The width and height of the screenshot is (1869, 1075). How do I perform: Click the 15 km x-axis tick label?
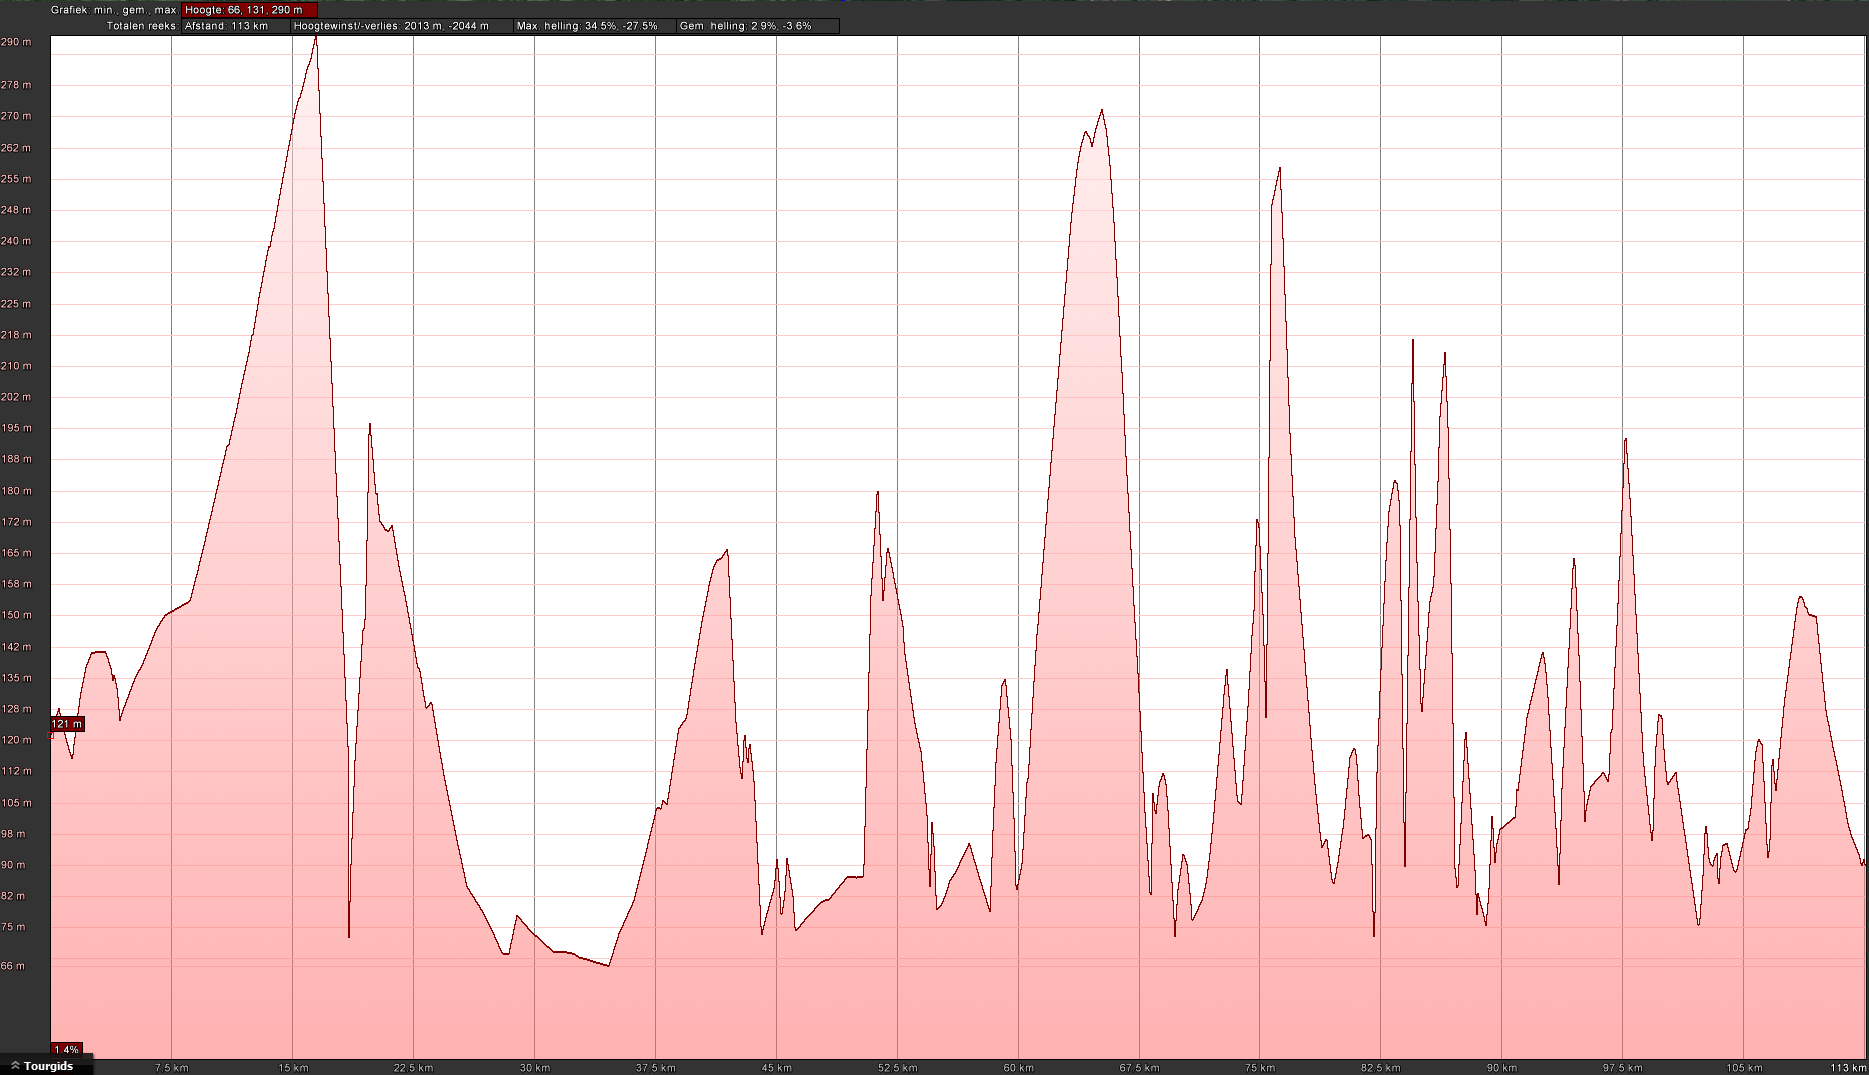point(293,1068)
